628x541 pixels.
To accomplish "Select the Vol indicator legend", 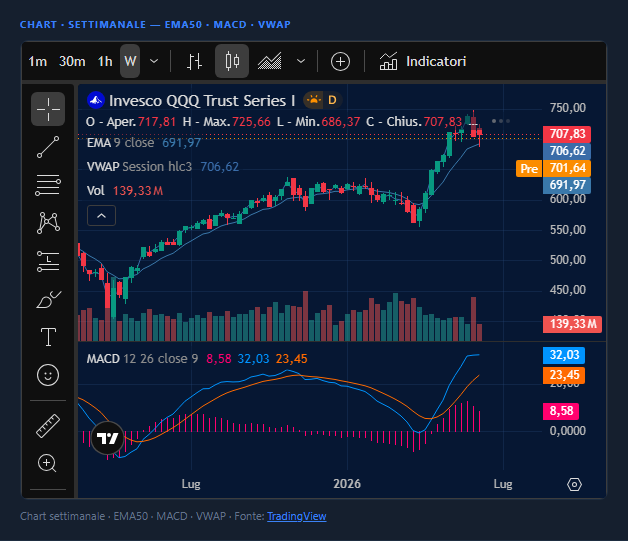I will click(96, 191).
